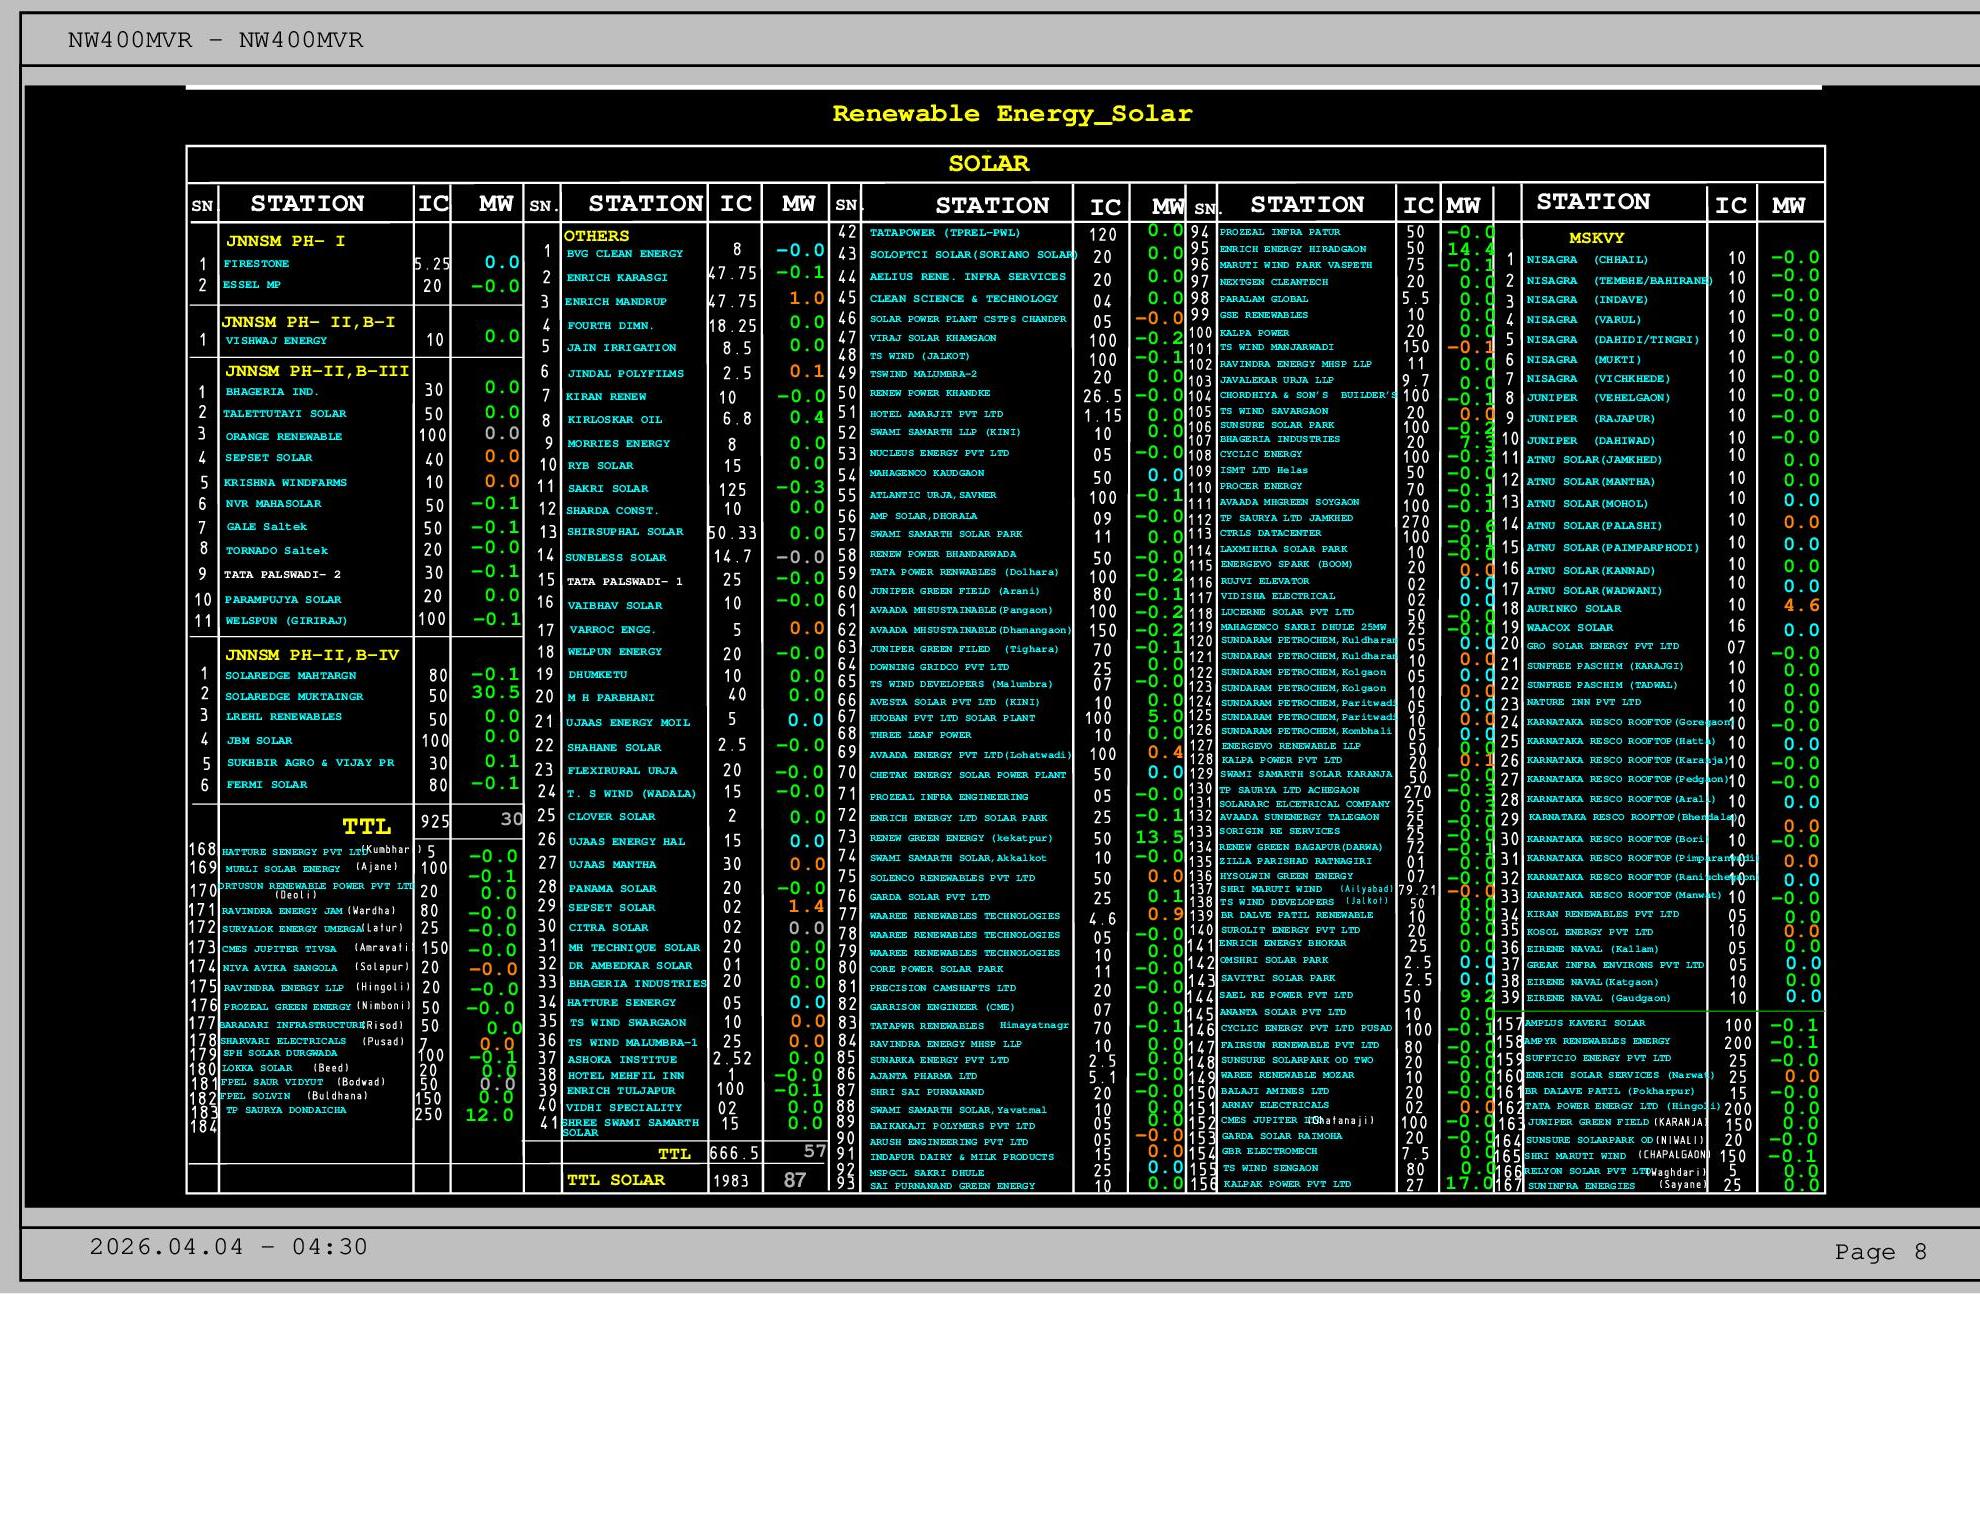Viewport: 1980px width, 1530px height.
Task: Click the MSKVY group heading
Action: 1596,238
